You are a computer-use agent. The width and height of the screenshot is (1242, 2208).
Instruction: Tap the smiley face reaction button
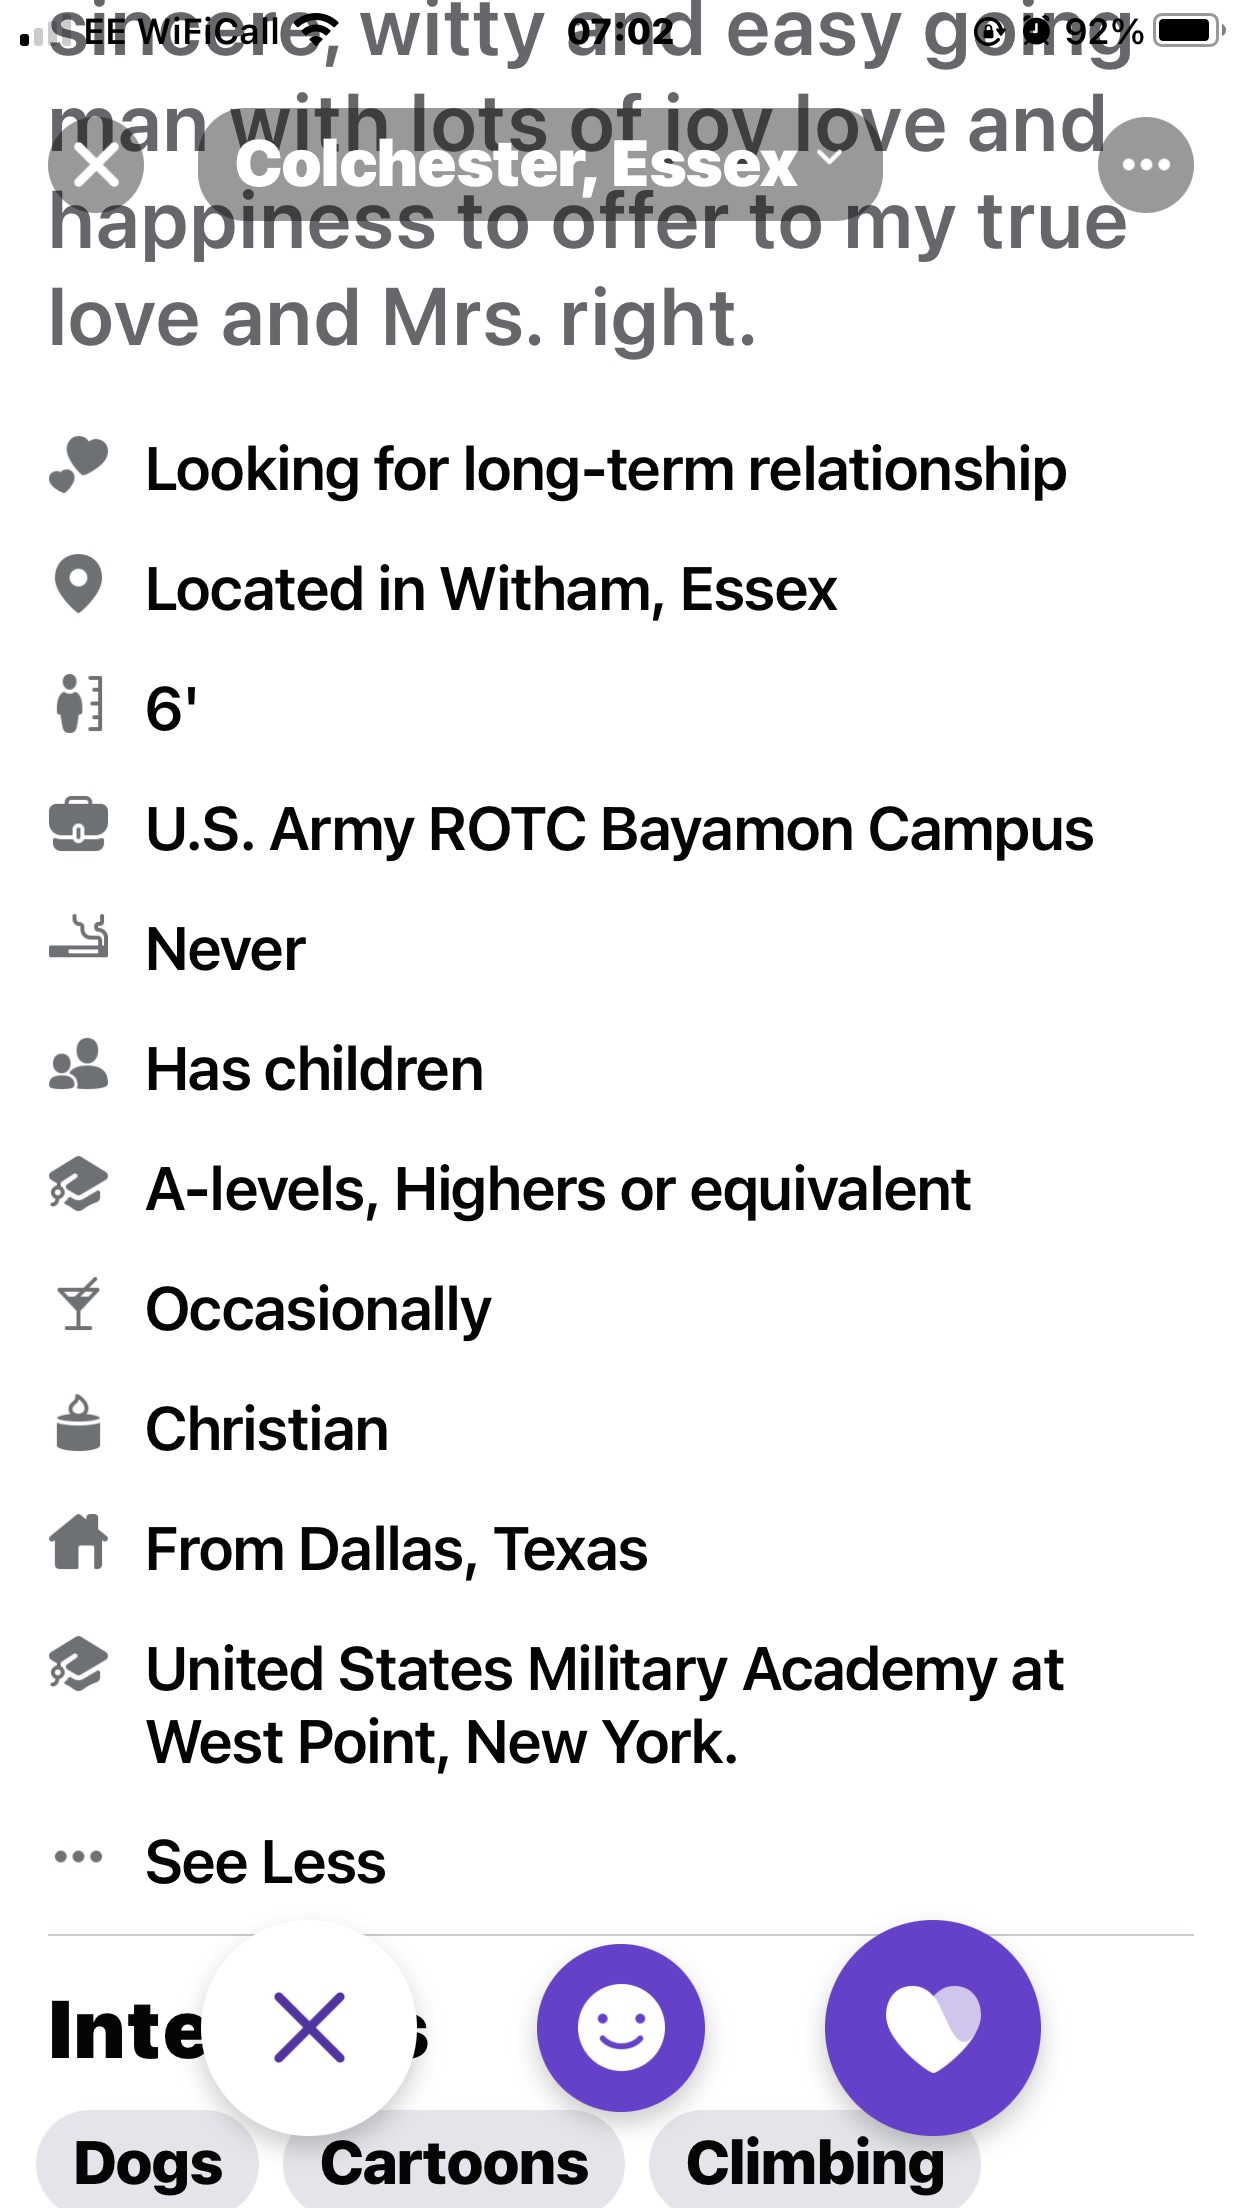pyautogui.click(x=621, y=2027)
